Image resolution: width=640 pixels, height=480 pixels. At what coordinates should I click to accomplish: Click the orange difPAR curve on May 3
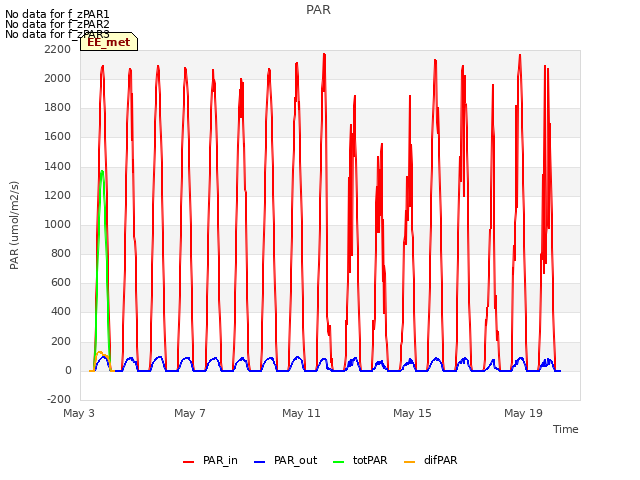(x=99, y=352)
